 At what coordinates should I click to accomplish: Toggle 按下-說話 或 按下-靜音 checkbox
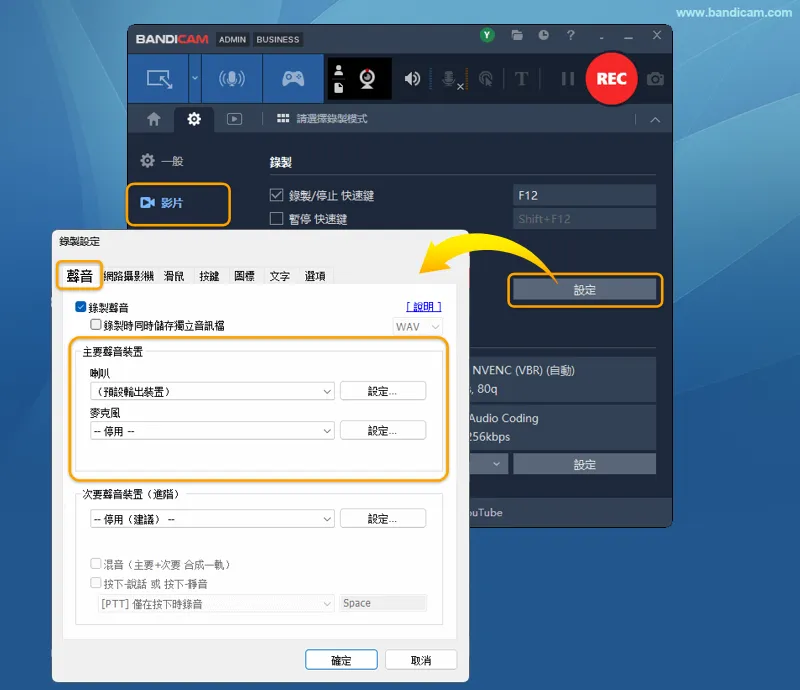pyautogui.click(x=95, y=582)
